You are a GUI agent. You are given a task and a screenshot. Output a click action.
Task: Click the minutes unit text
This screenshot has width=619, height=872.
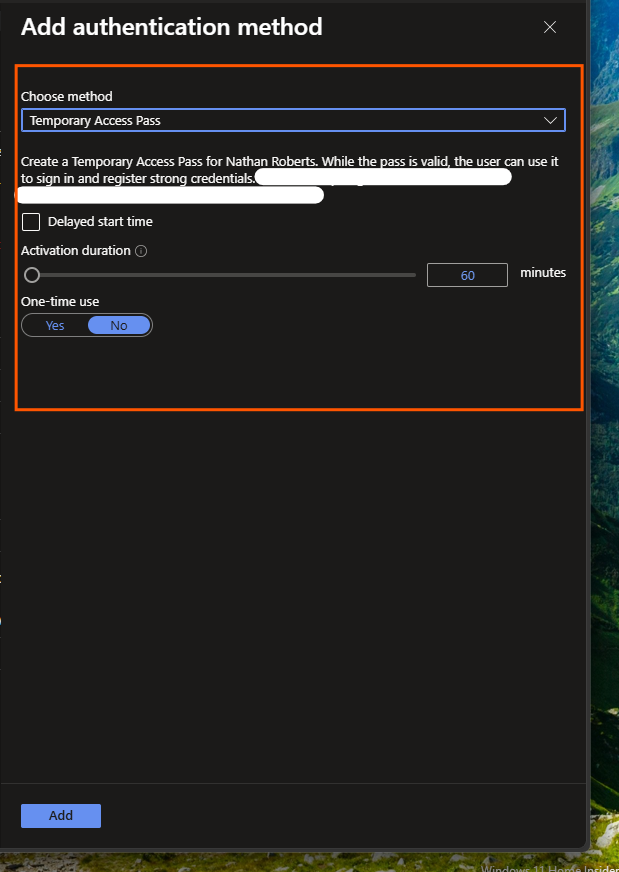pos(543,272)
